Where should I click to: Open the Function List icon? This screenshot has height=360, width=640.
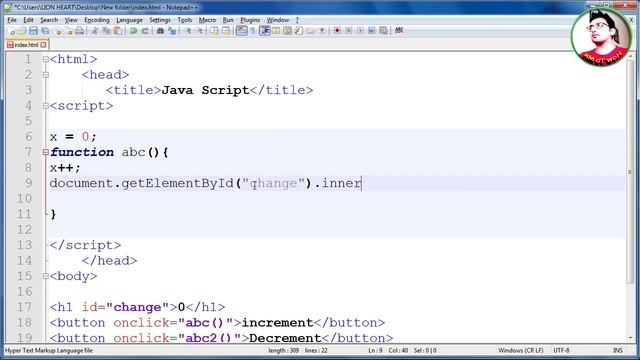click(299, 31)
